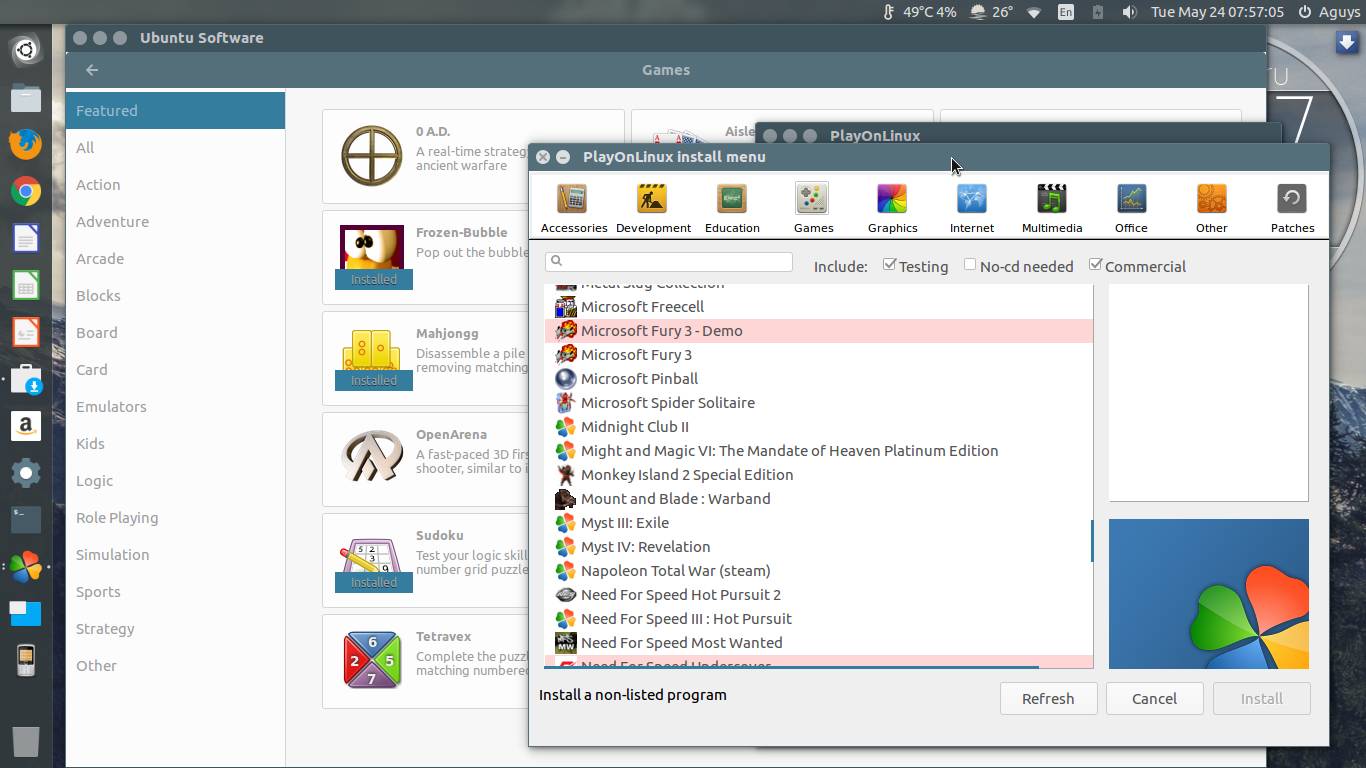The image size is (1366, 768).
Task: Go back in Ubuntu Software header
Action: (92, 70)
